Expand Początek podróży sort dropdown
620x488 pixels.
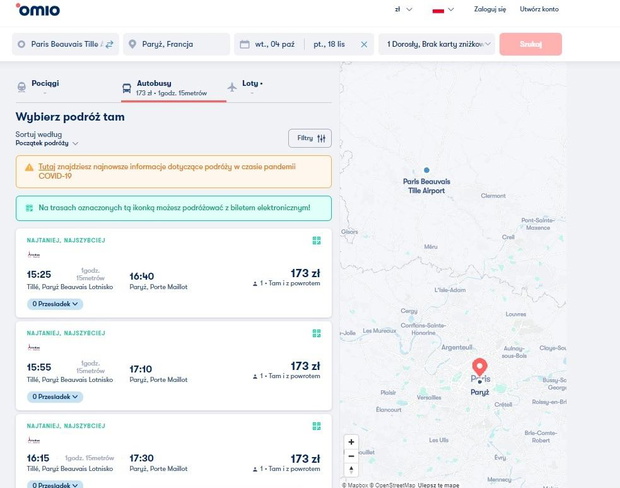pyautogui.click(x=47, y=143)
